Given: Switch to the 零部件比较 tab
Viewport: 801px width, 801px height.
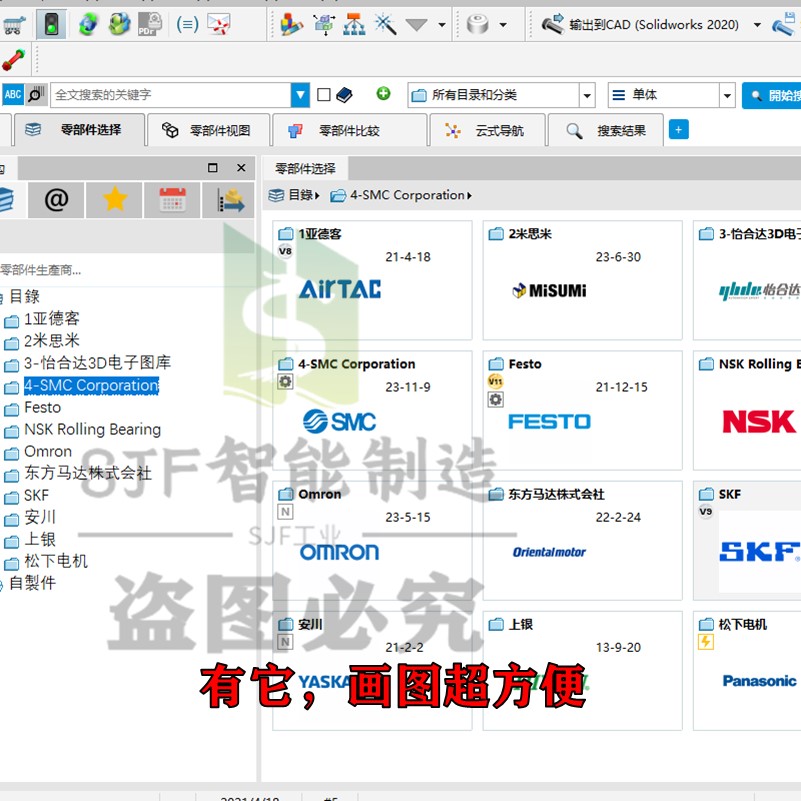Looking at the screenshot, I should 350,130.
